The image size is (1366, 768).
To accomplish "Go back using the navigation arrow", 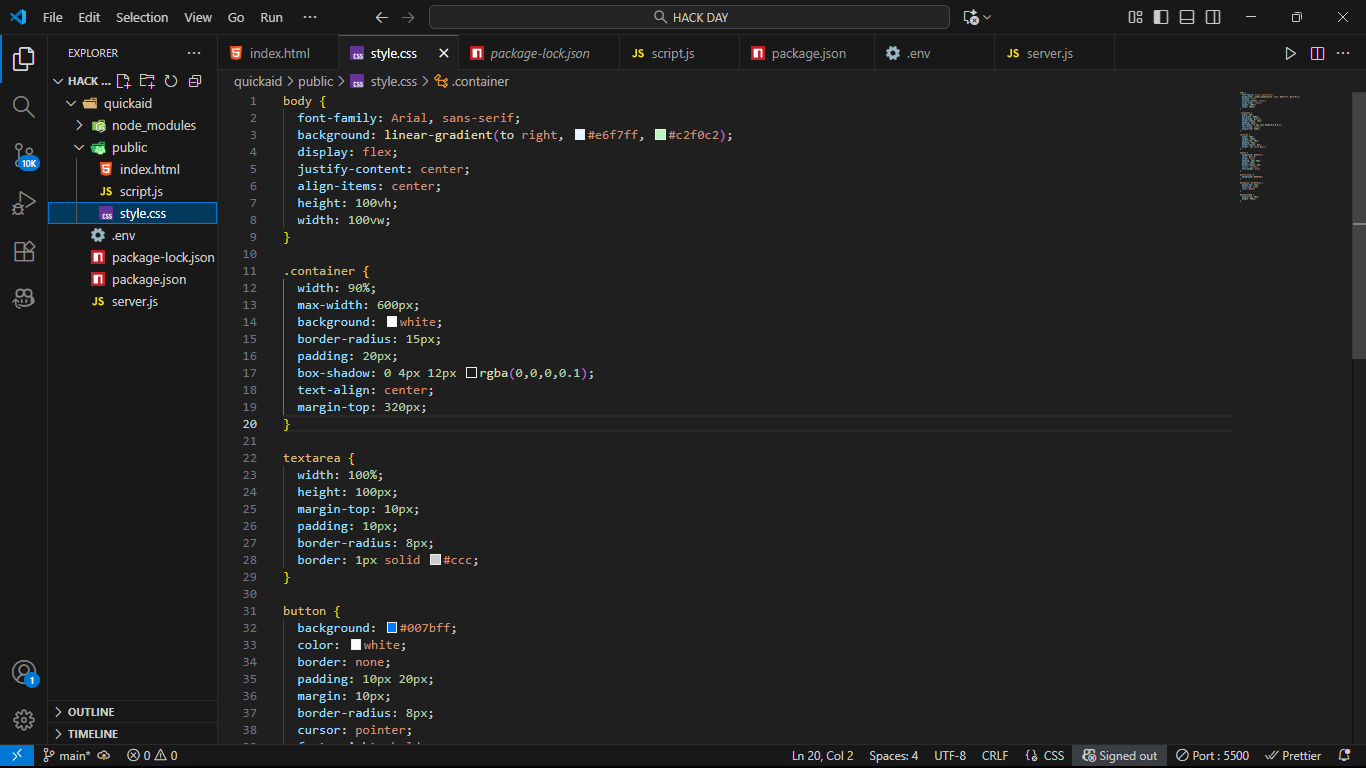I will (381, 17).
